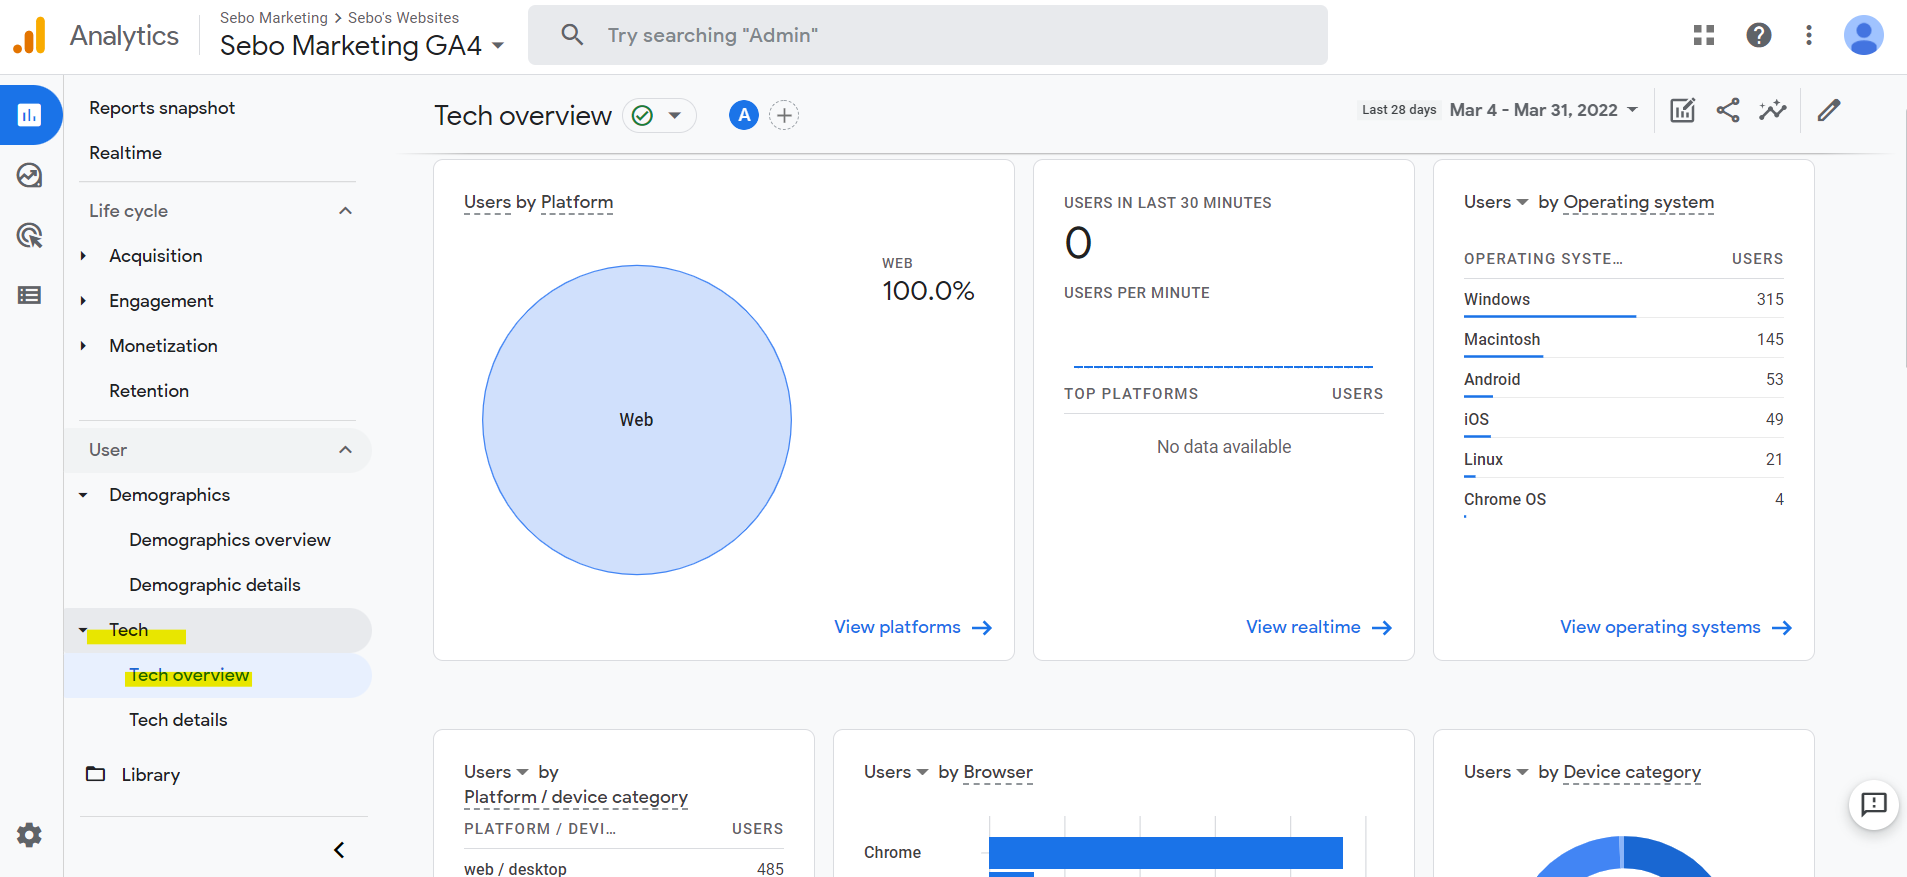Click the Browser dimension label
Screen dimensions: 1907x877
click(x=998, y=772)
